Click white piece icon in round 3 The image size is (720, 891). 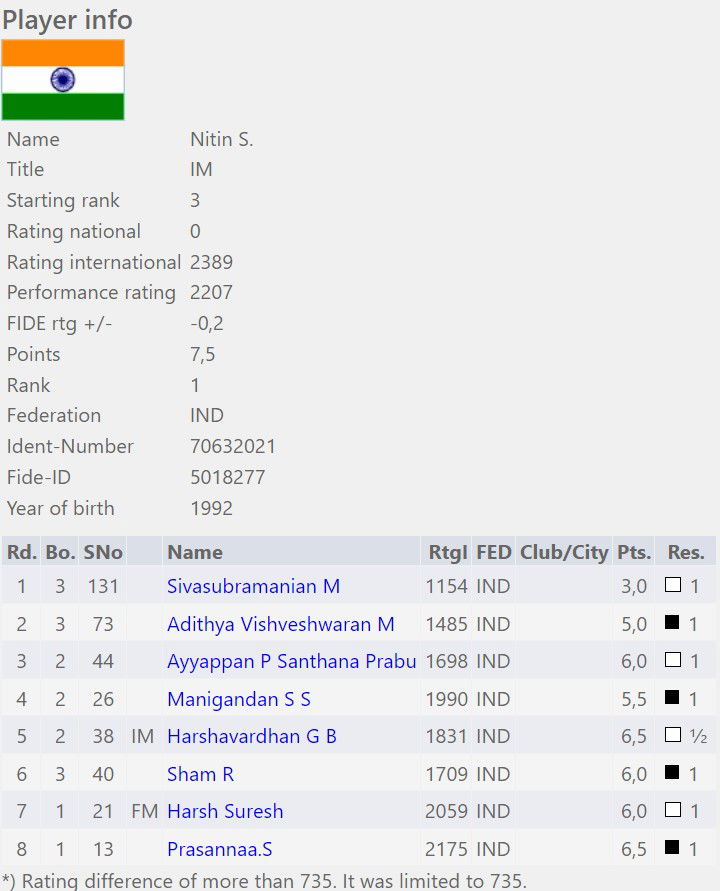673,661
